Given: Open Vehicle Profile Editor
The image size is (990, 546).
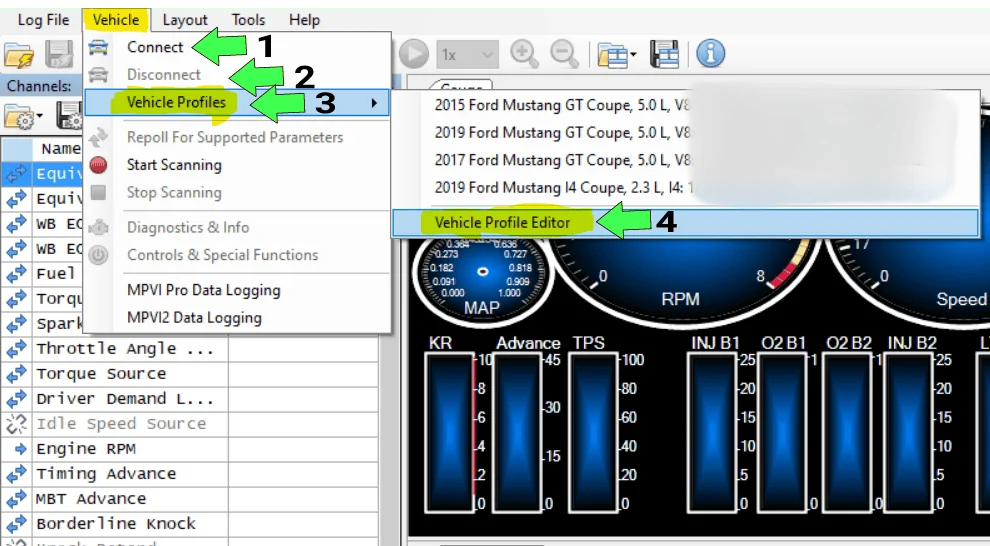Looking at the screenshot, I should 686,223.
